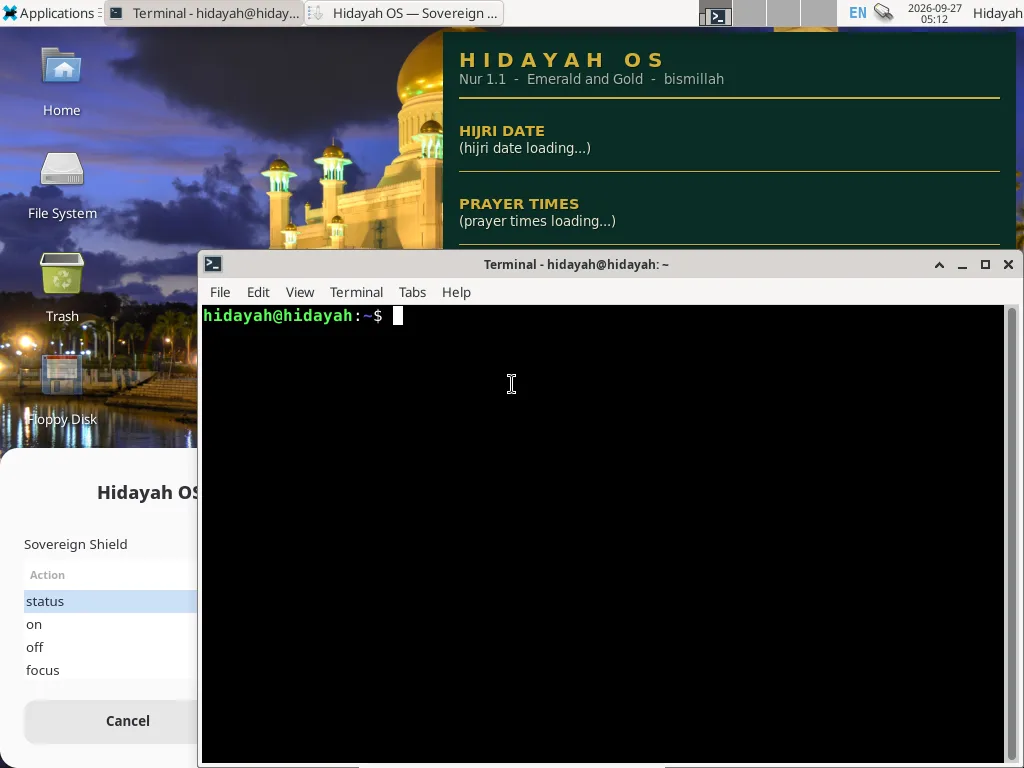
Task: Switch to the Terminal taskbar button
Action: click(205, 13)
